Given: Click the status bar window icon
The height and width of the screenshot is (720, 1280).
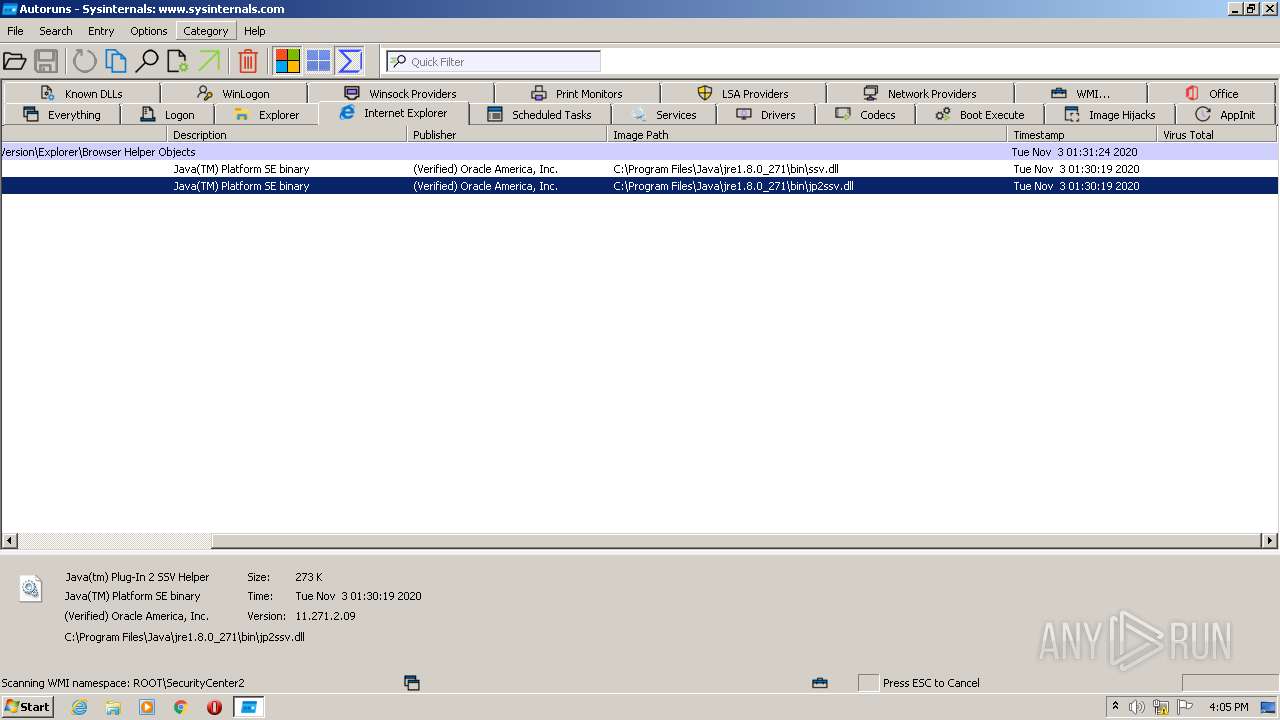Looking at the screenshot, I should pos(412,683).
